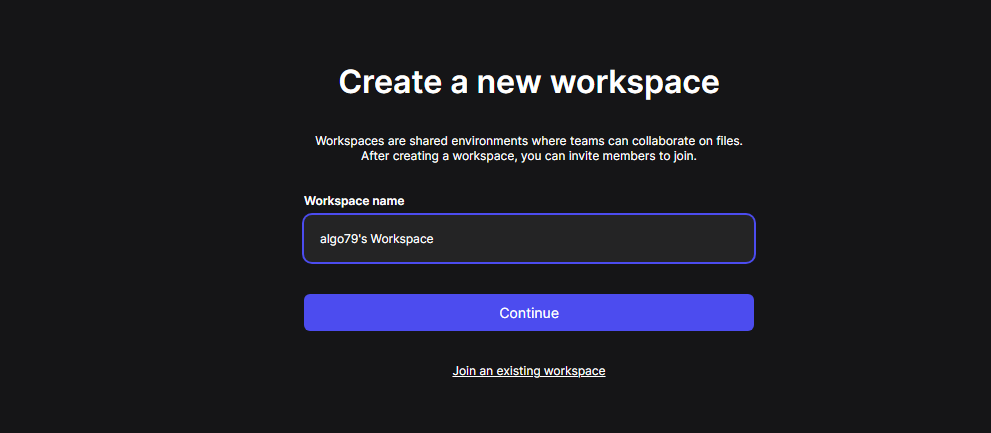This screenshot has width=991, height=433.
Task: Click the line "After creating a workspace..."
Action: [529, 156]
